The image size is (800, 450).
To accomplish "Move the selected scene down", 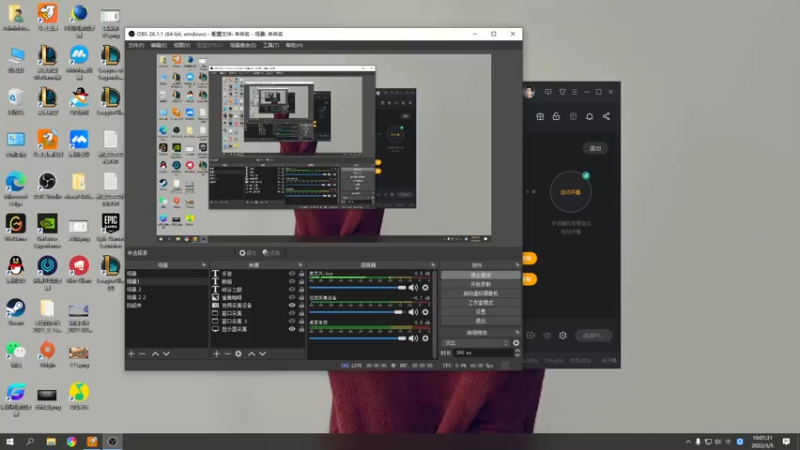I will pos(166,354).
